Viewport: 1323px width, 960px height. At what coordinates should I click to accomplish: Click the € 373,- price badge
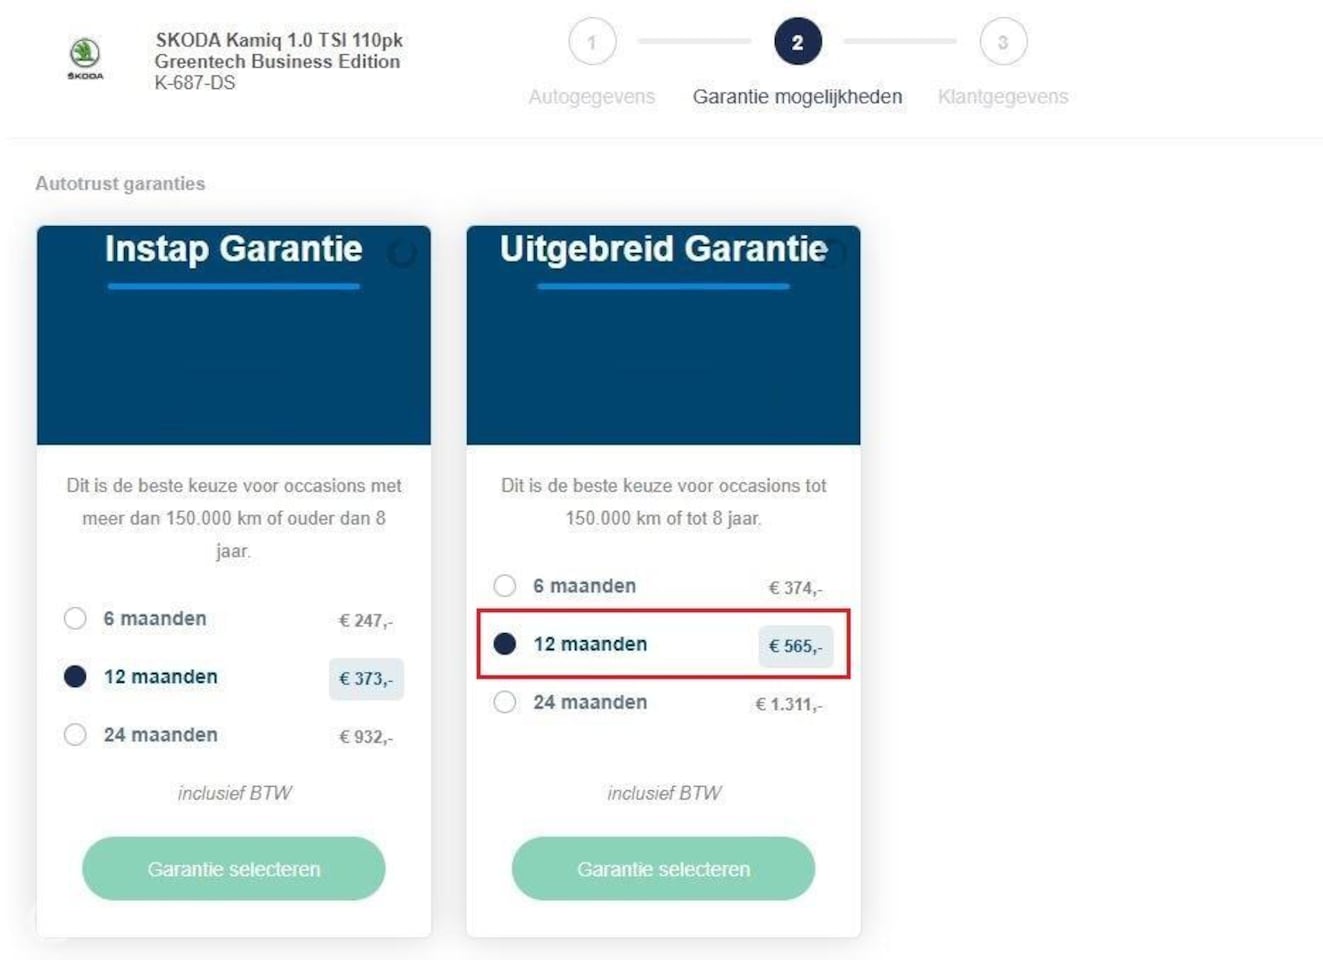point(366,678)
